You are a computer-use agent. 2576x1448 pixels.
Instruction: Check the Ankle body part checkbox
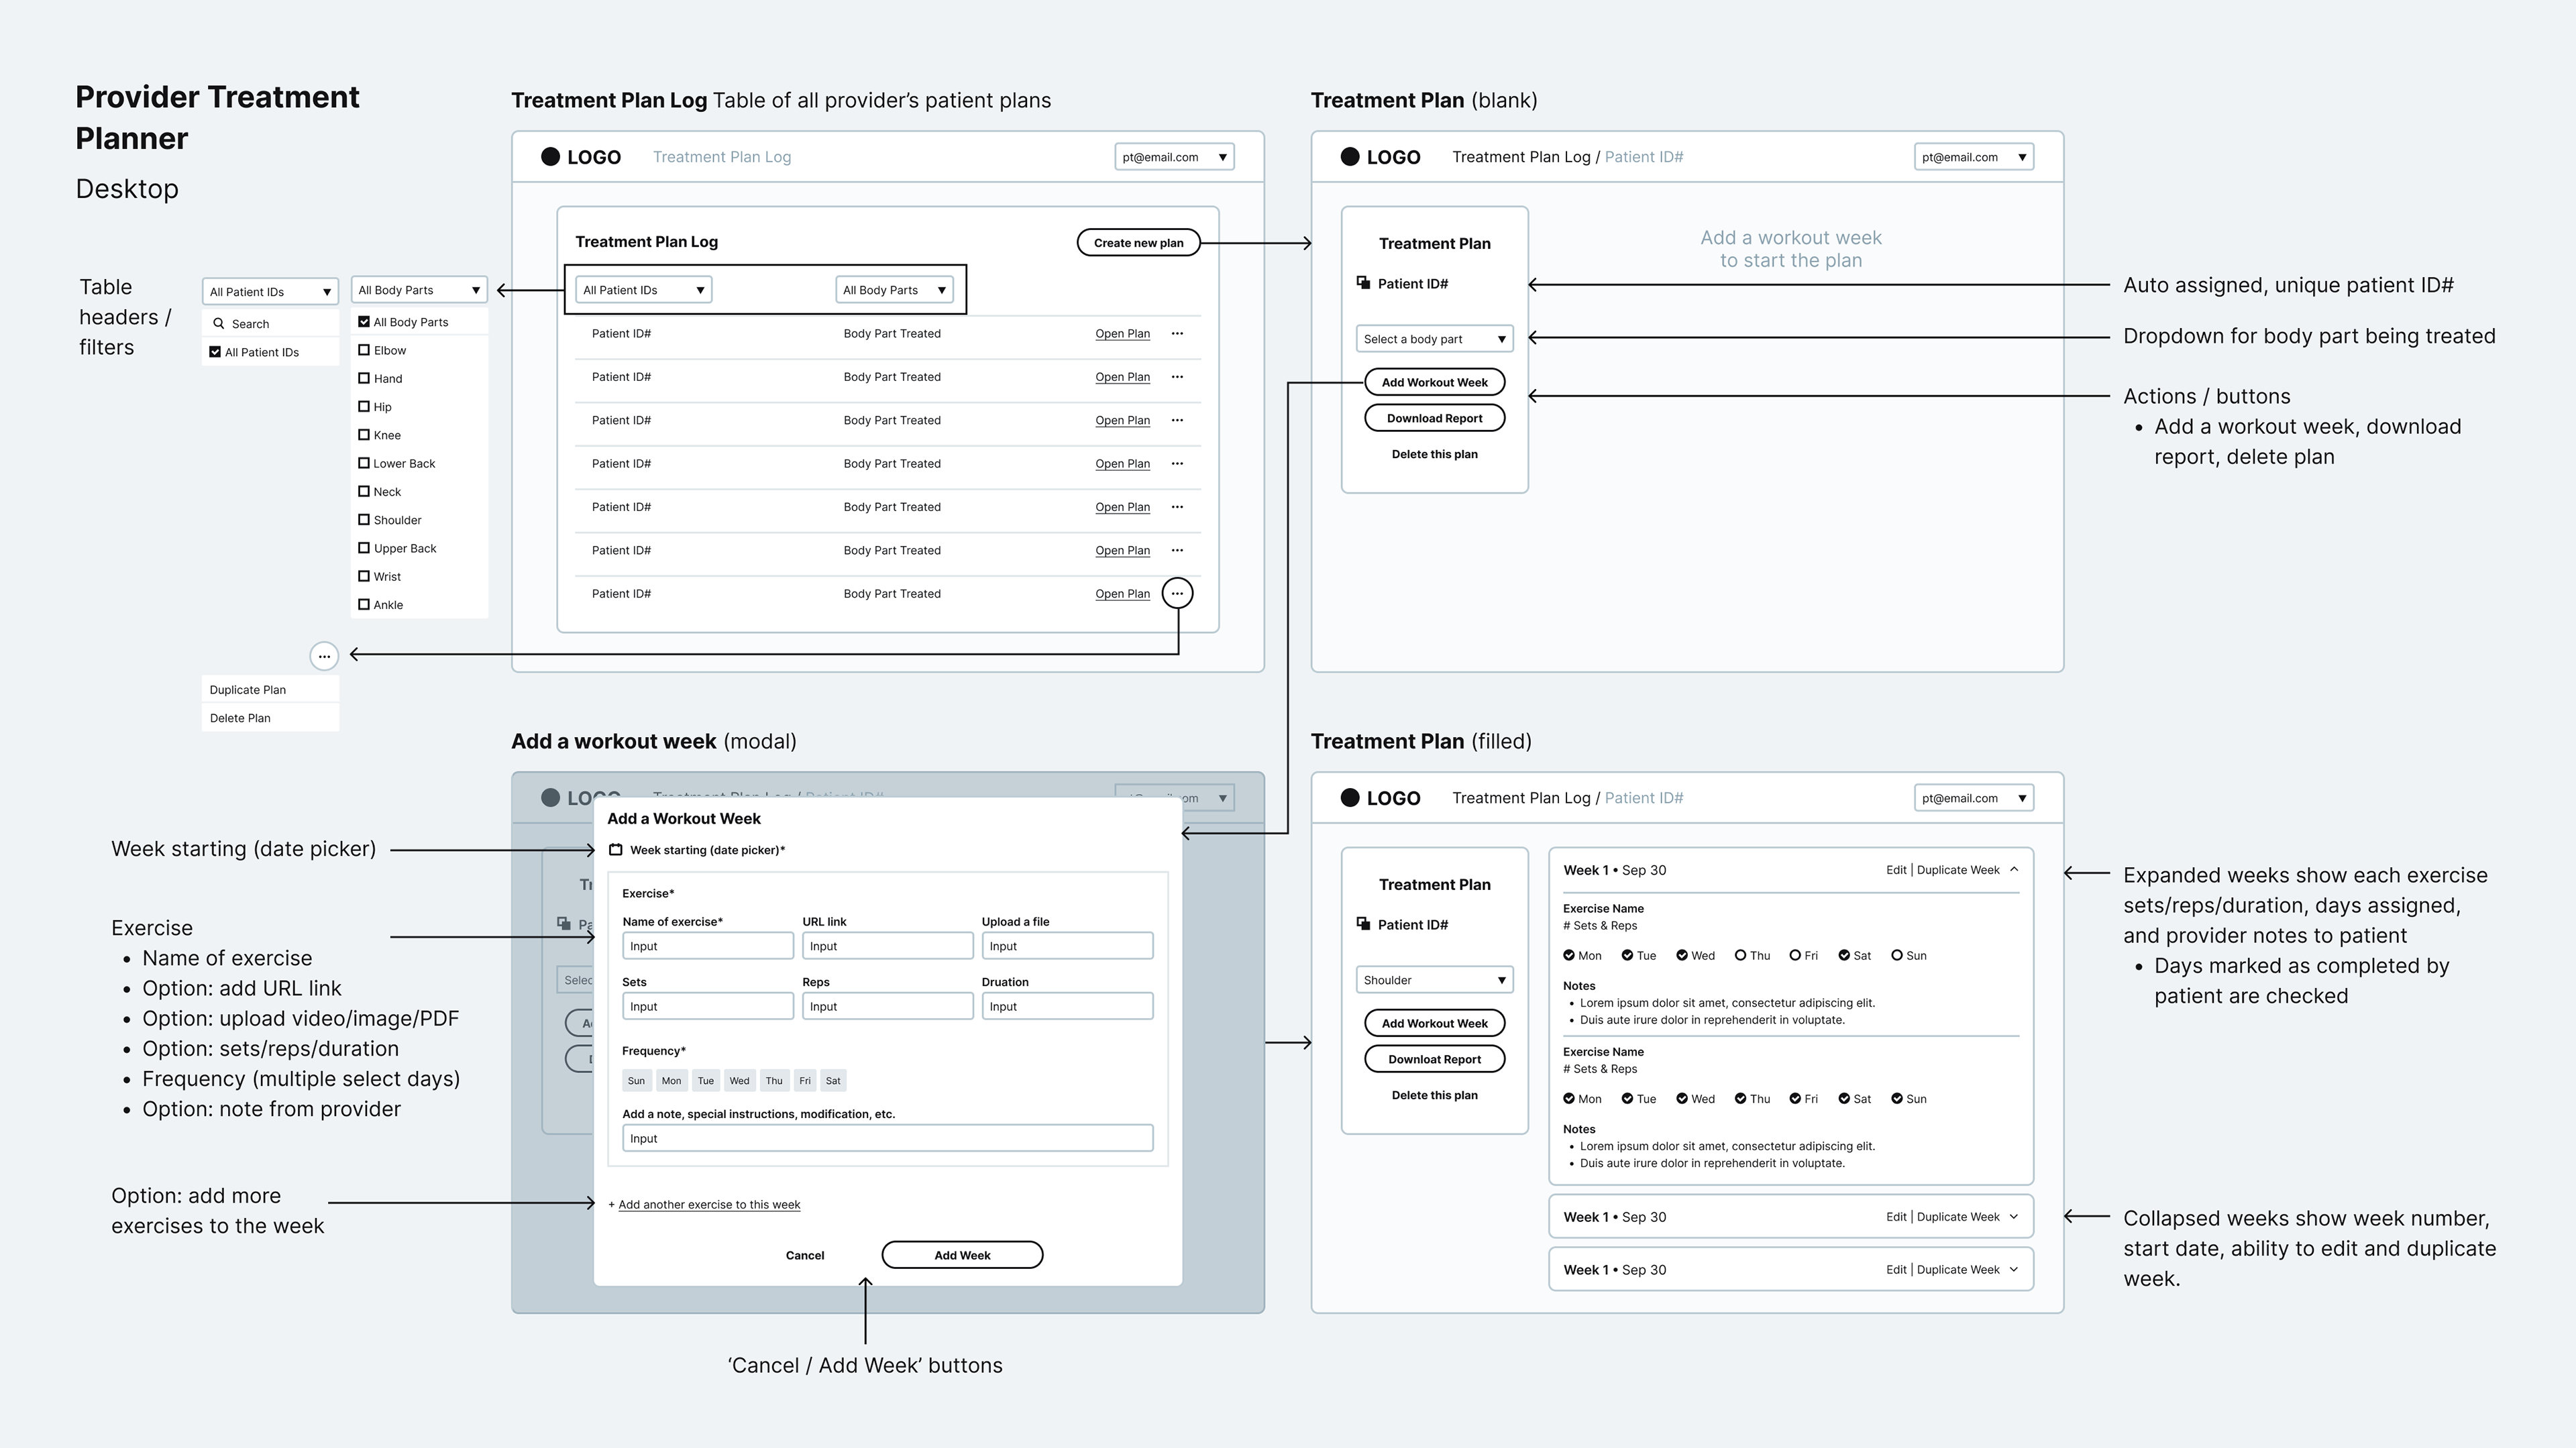[x=364, y=604]
